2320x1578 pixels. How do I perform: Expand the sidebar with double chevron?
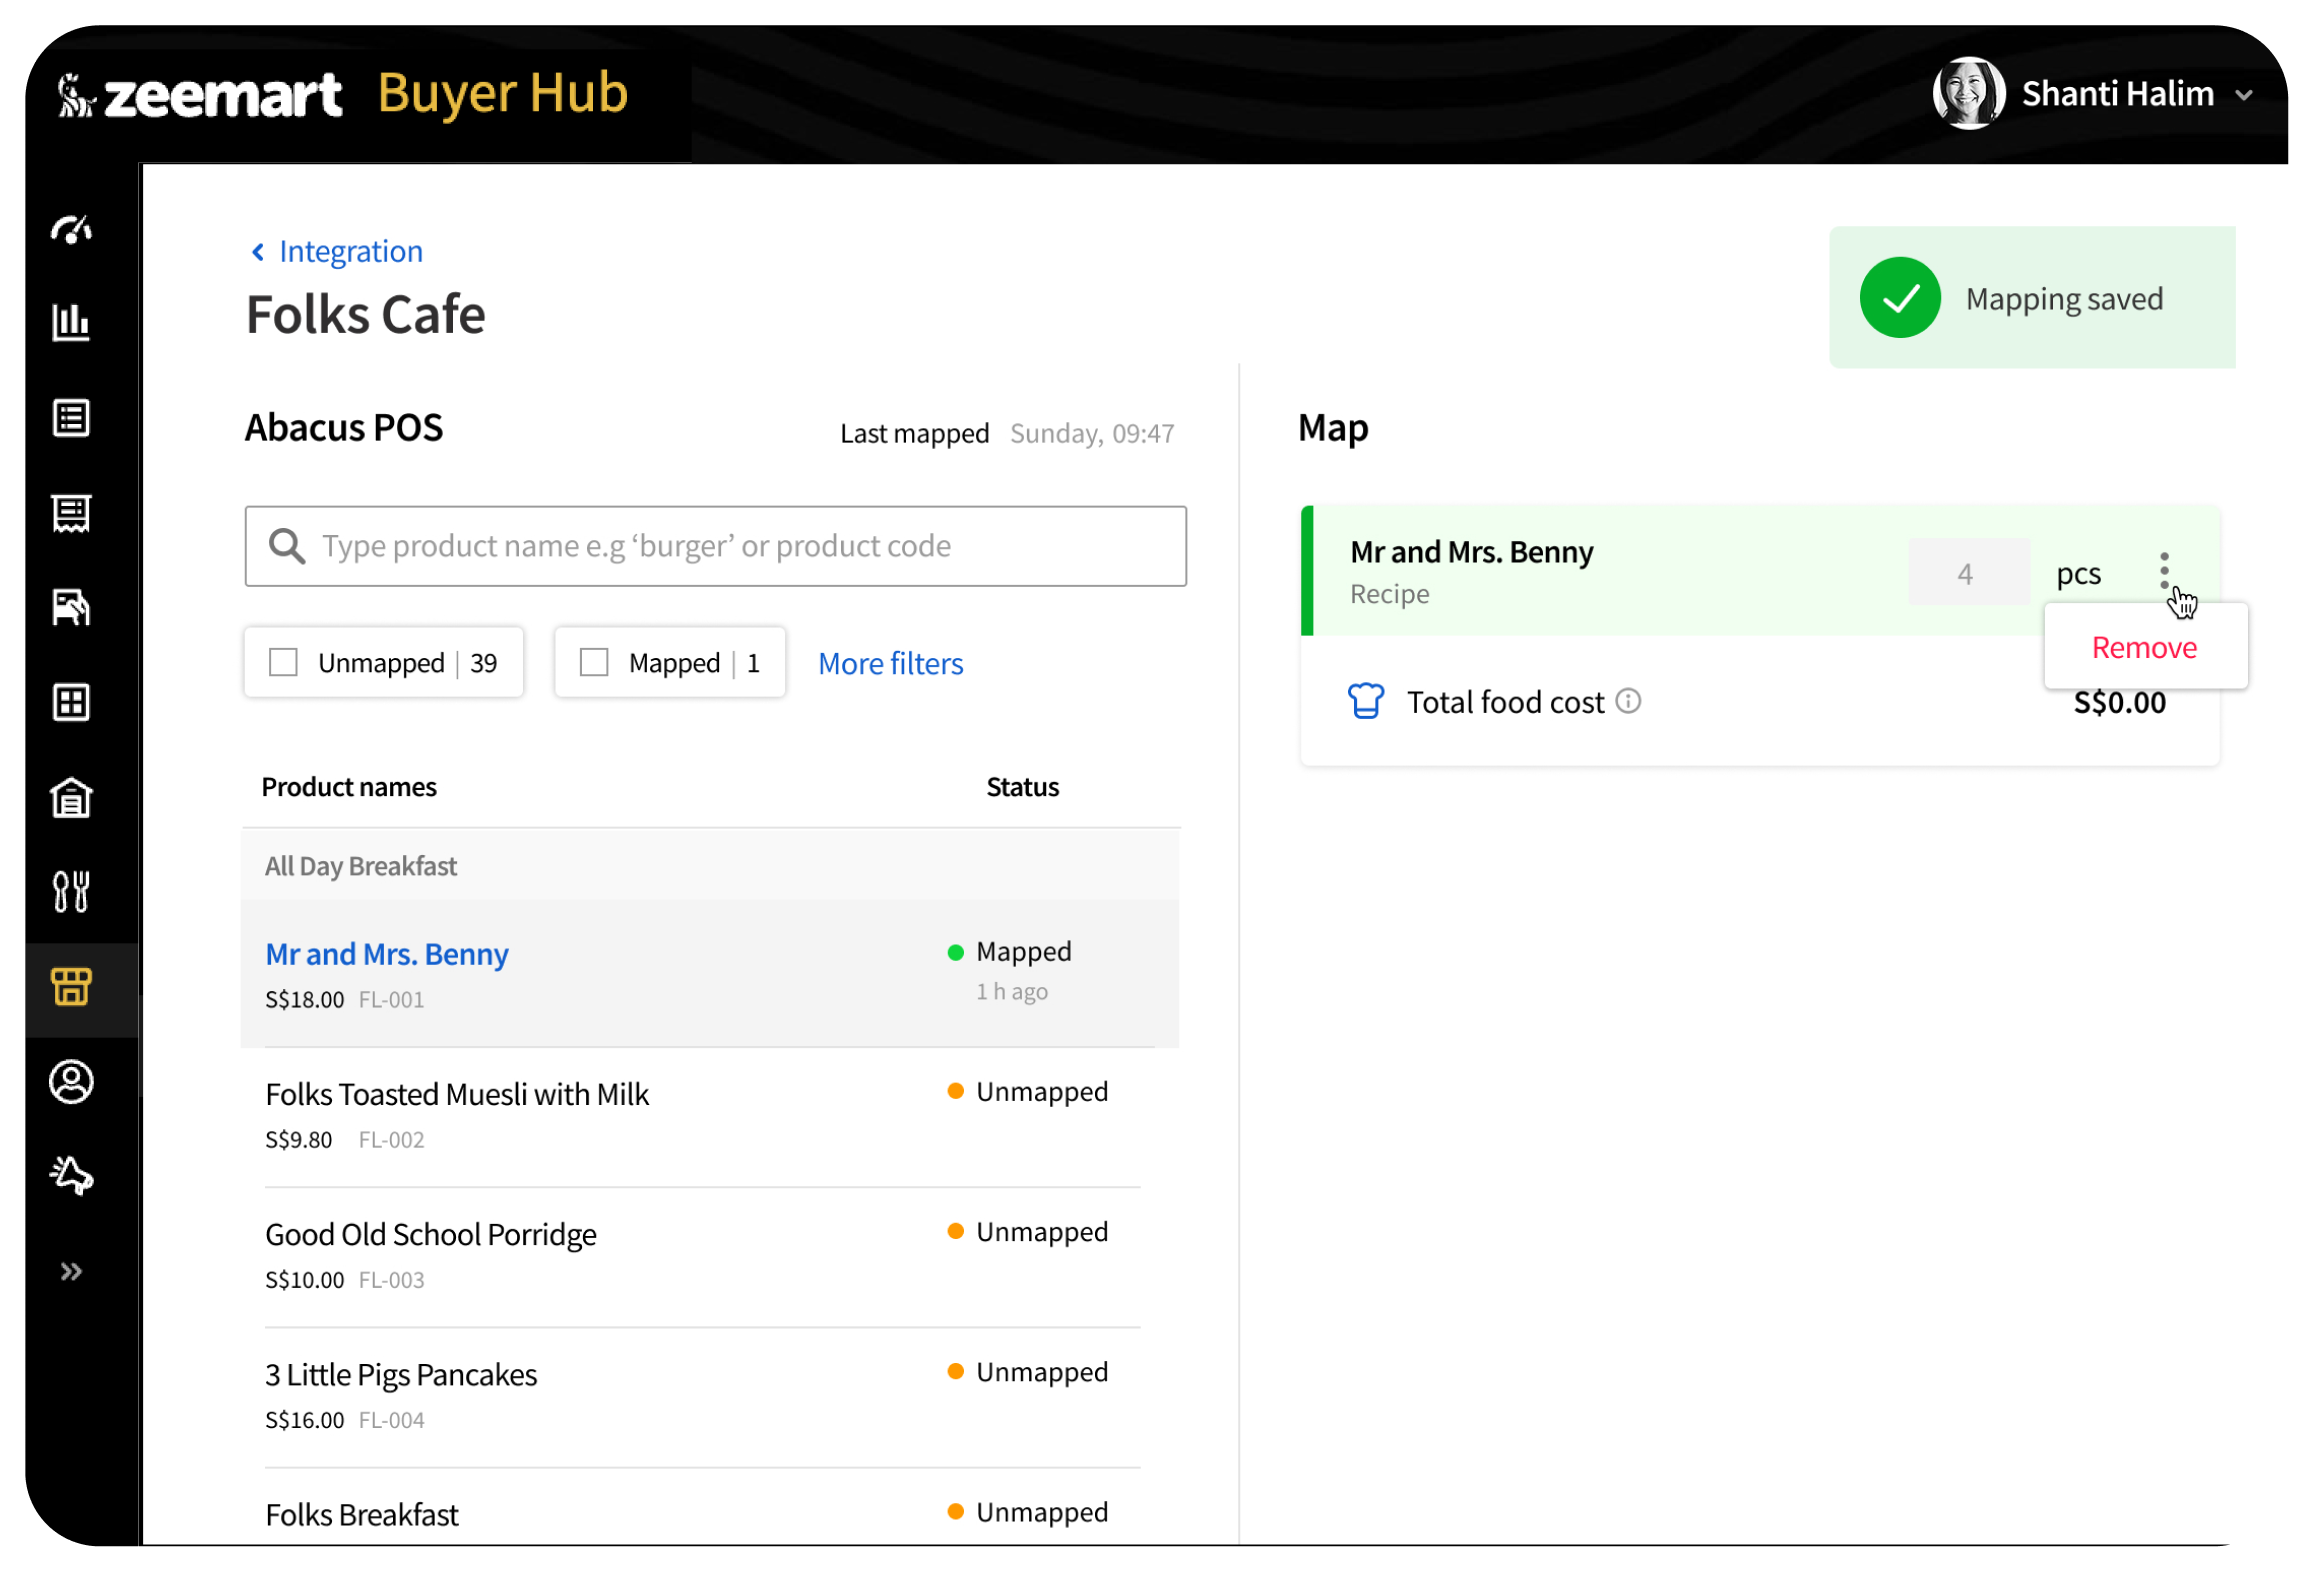[x=71, y=1273]
